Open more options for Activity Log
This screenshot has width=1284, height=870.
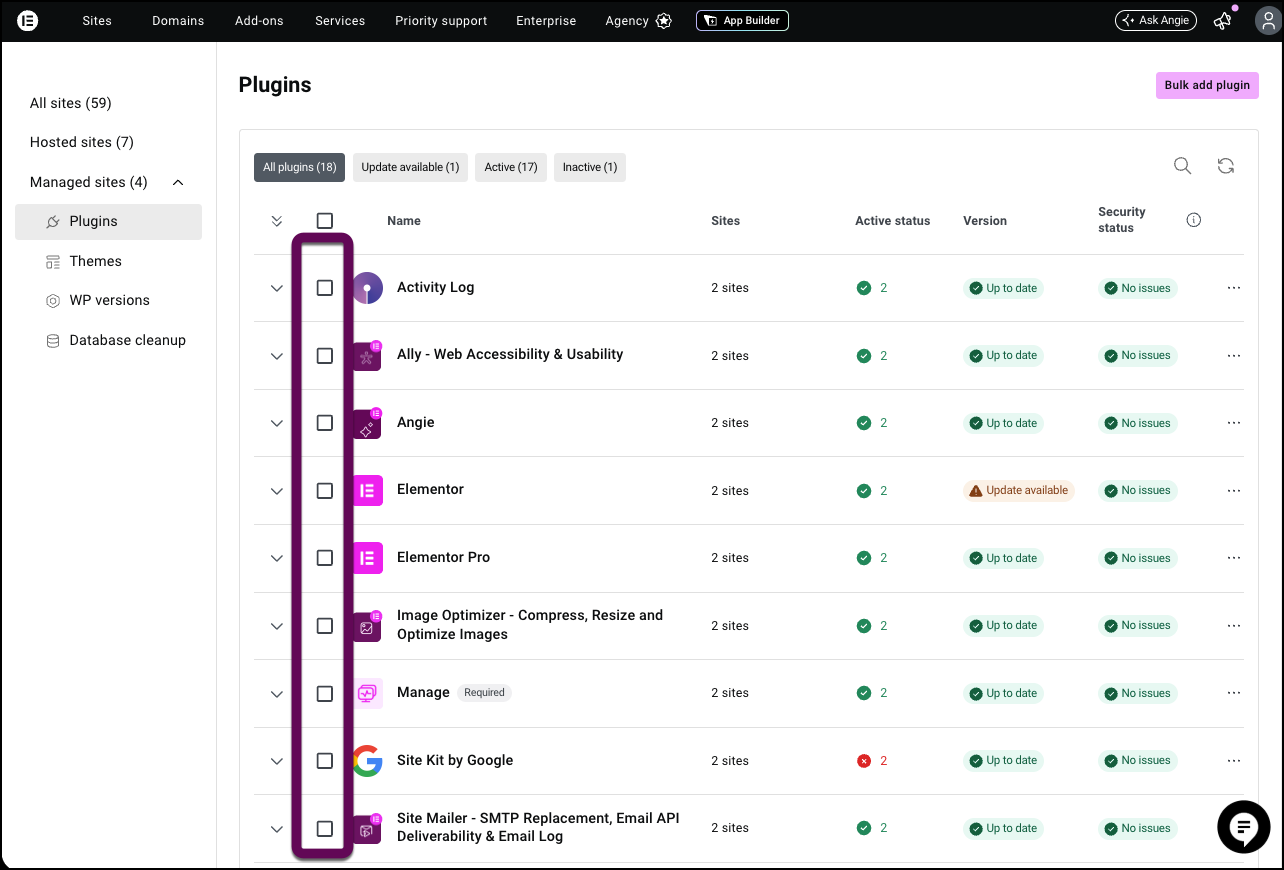point(1234,288)
